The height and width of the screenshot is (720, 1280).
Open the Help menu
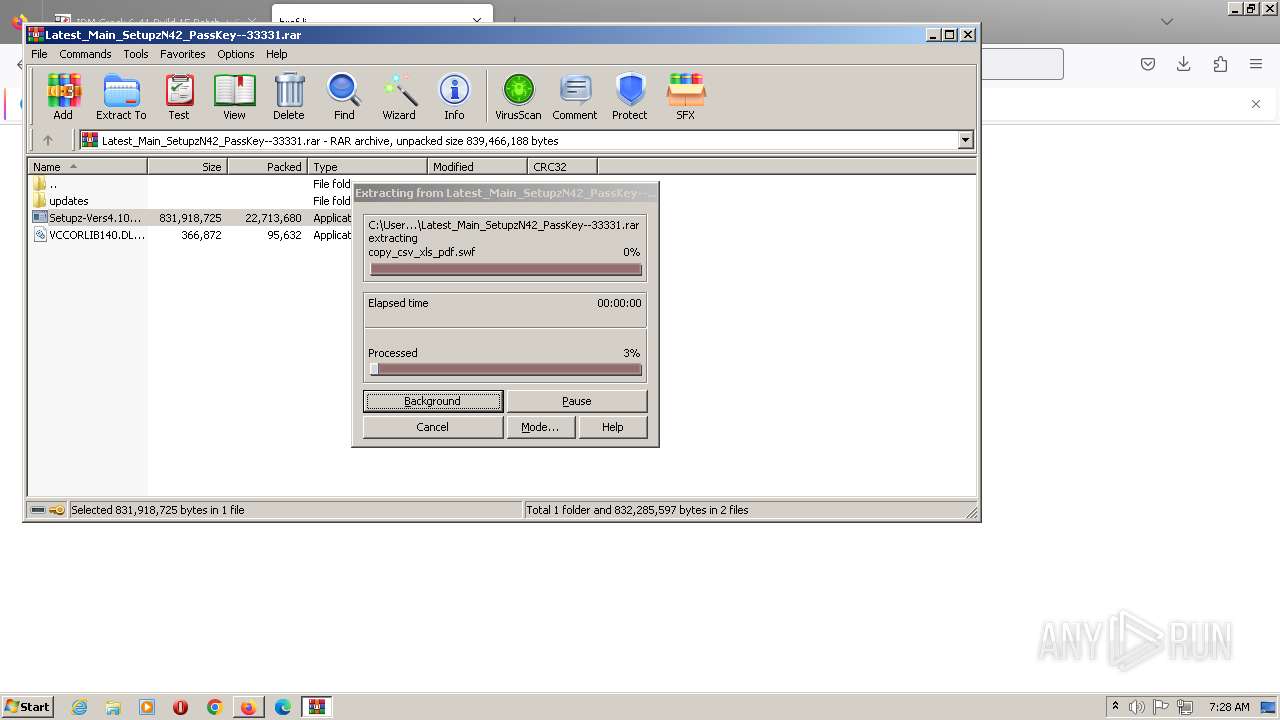pos(277,54)
